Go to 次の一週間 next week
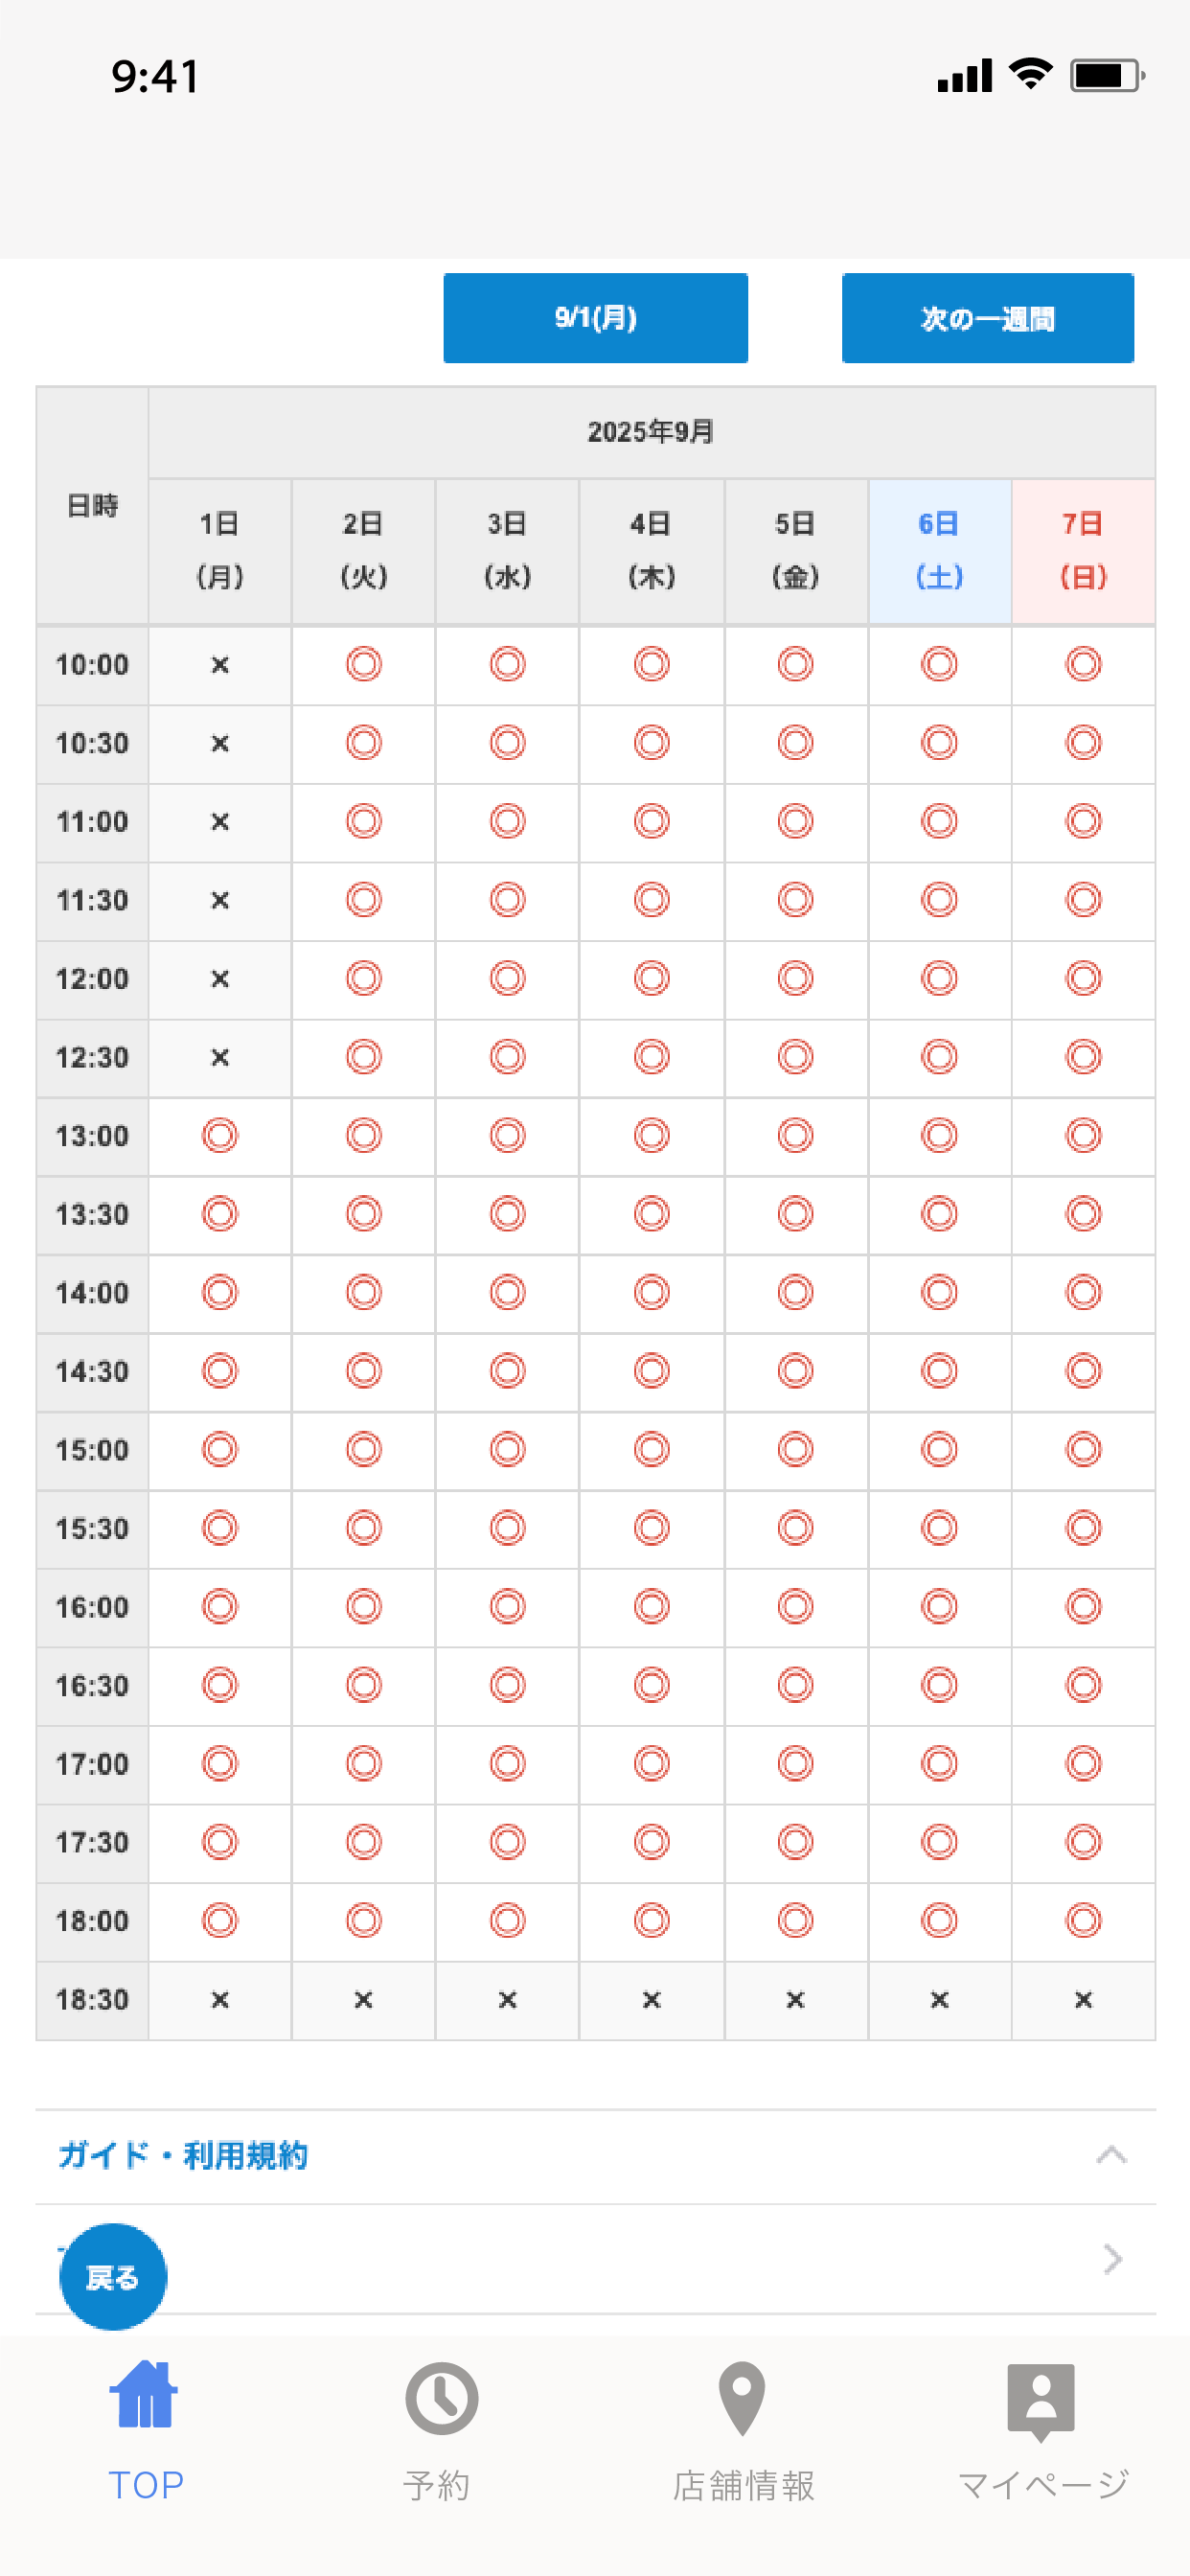This screenshot has width=1190, height=2576. point(987,318)
